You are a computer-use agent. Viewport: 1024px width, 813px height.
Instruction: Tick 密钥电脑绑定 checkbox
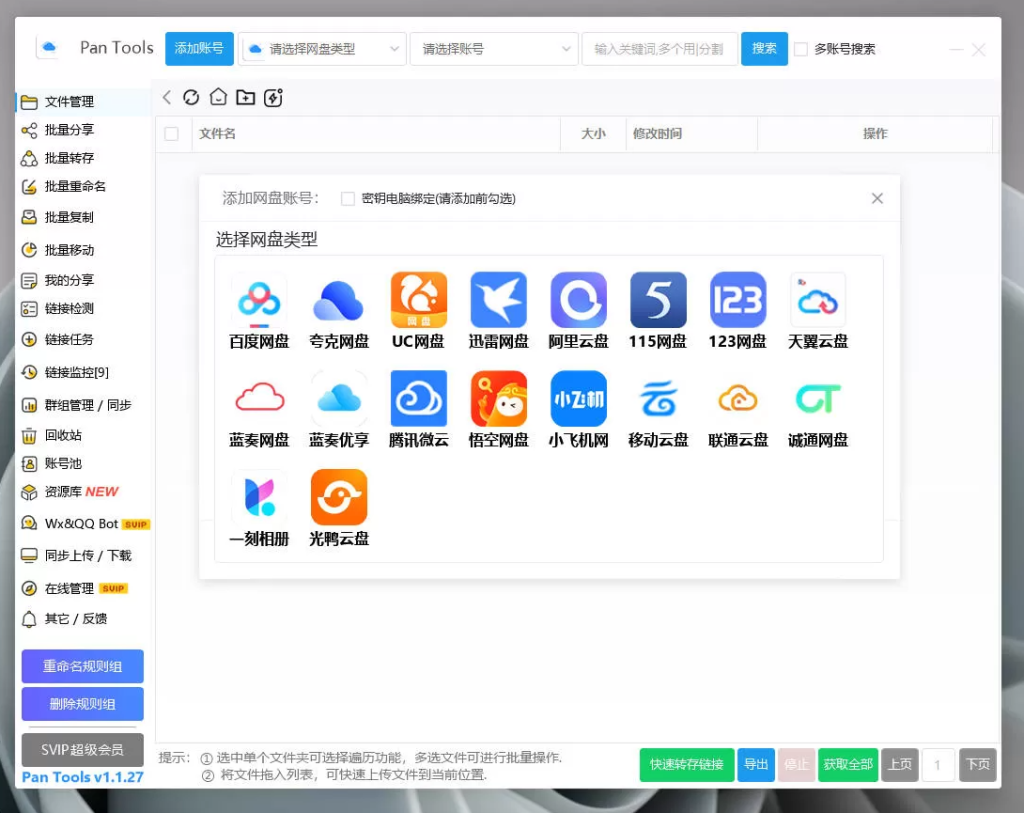pos(348,199)
